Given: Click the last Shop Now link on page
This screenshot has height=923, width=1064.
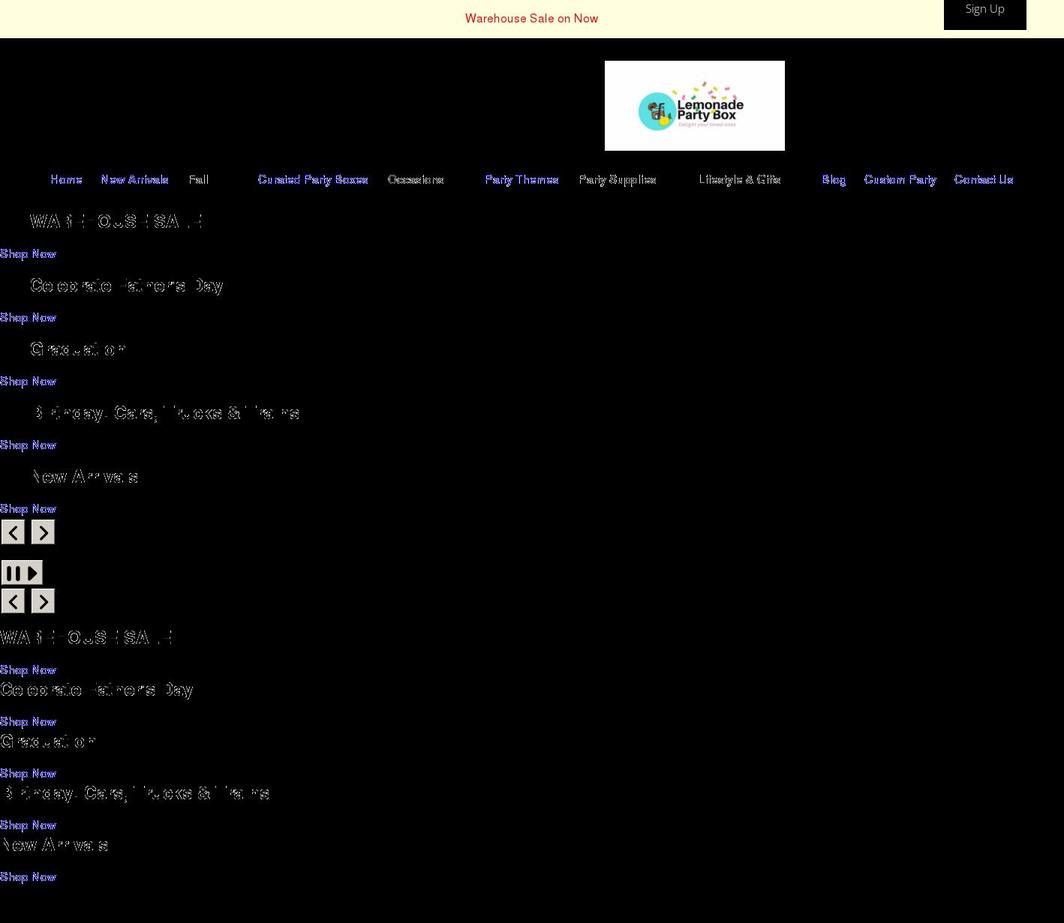Looking at the screenshot, I should tap(28, 877).
